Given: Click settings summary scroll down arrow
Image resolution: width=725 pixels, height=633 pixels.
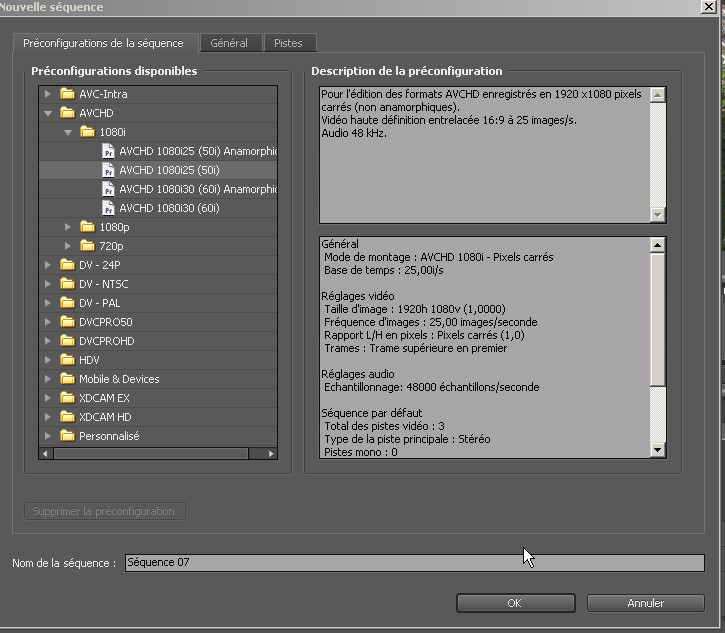Looking at the screenshot, I should click(x=657, y=450).
